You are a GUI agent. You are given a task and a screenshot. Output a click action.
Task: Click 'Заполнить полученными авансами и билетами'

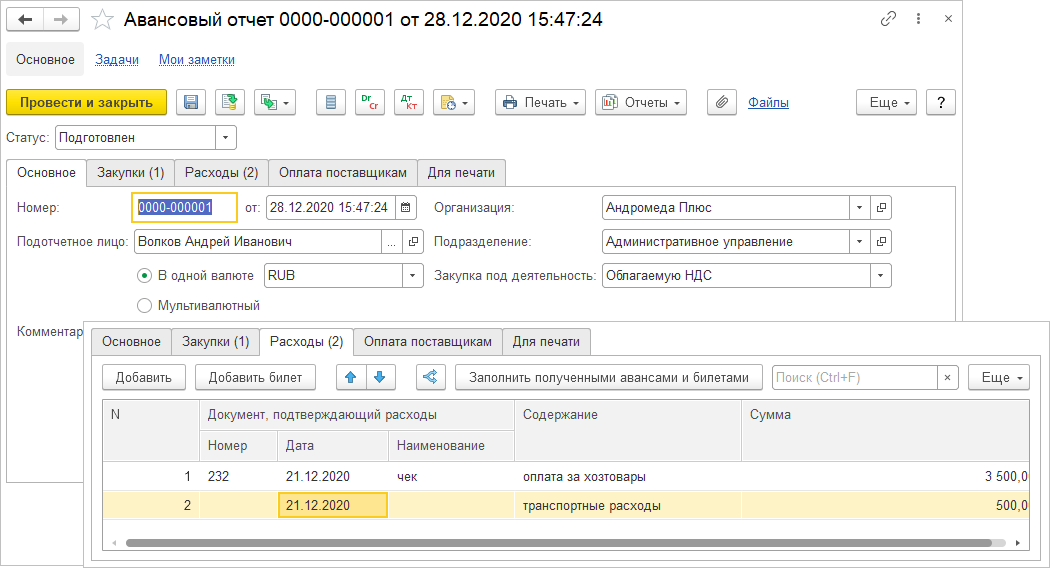tap(609, 377)
